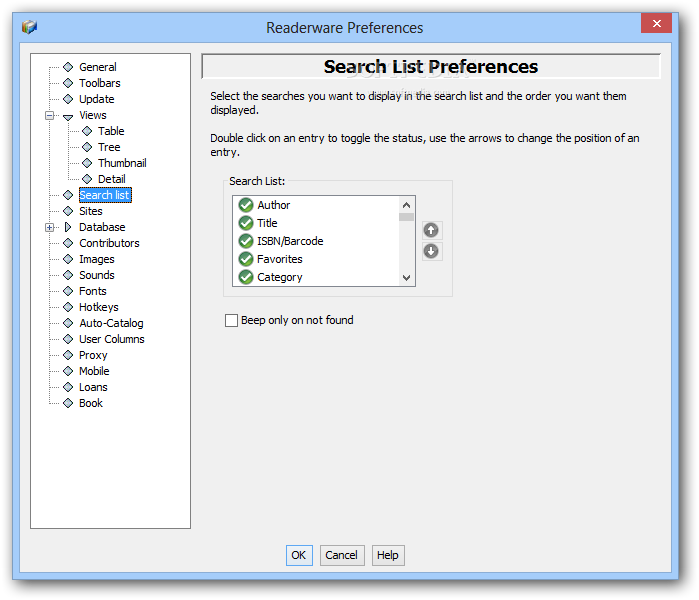Move selected search entry up
The image size is (699, 600).
(x=431, y=230)
